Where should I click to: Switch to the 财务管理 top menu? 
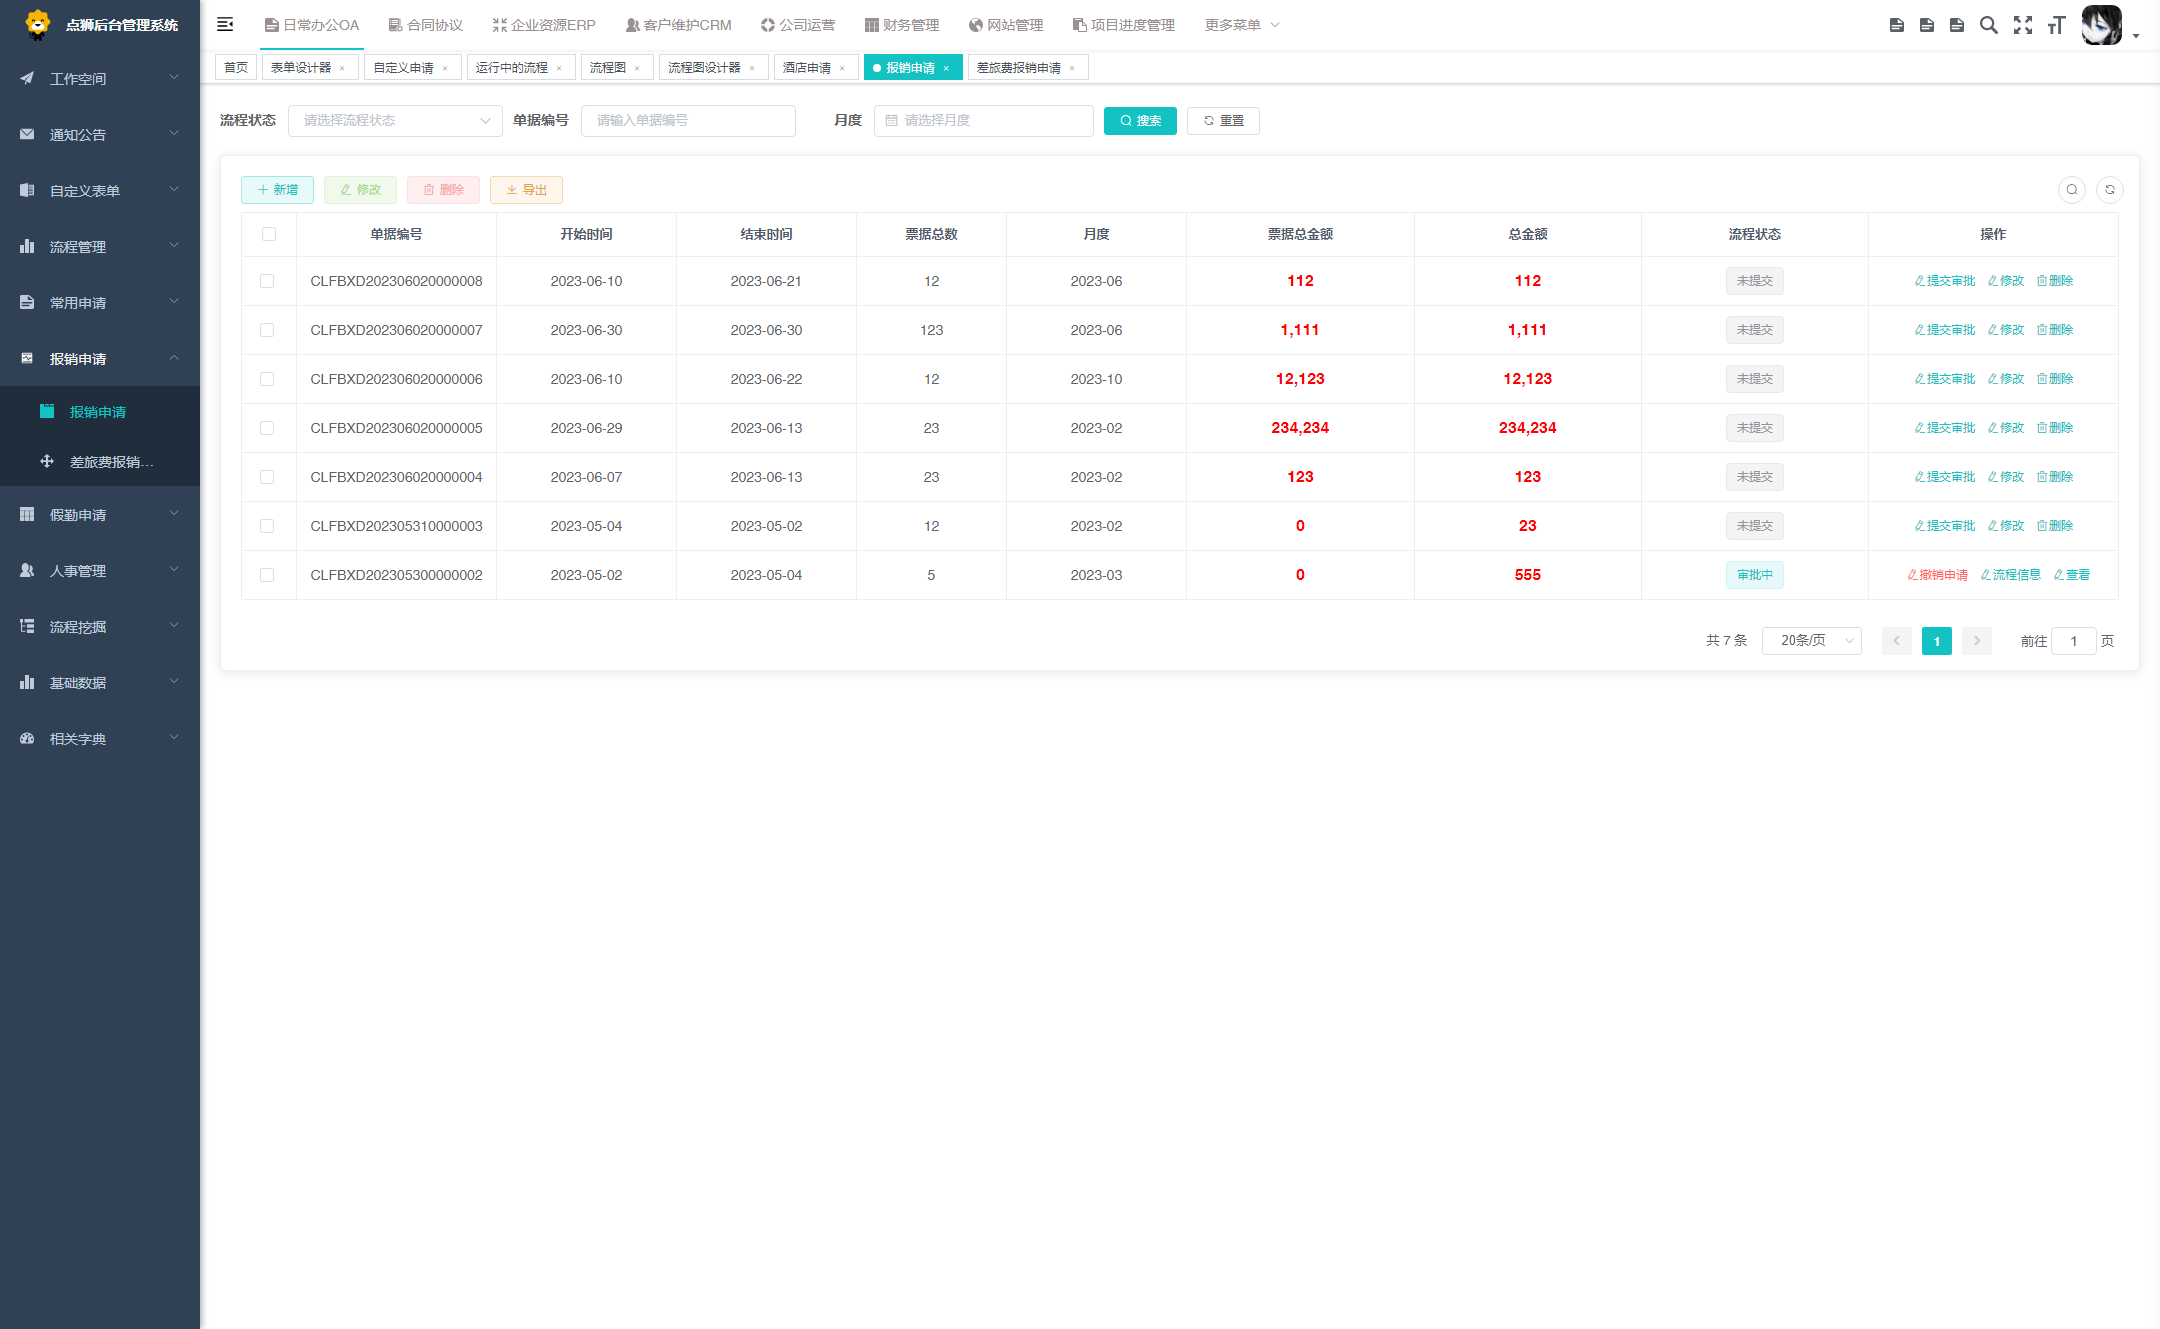(x=902, y=25)
